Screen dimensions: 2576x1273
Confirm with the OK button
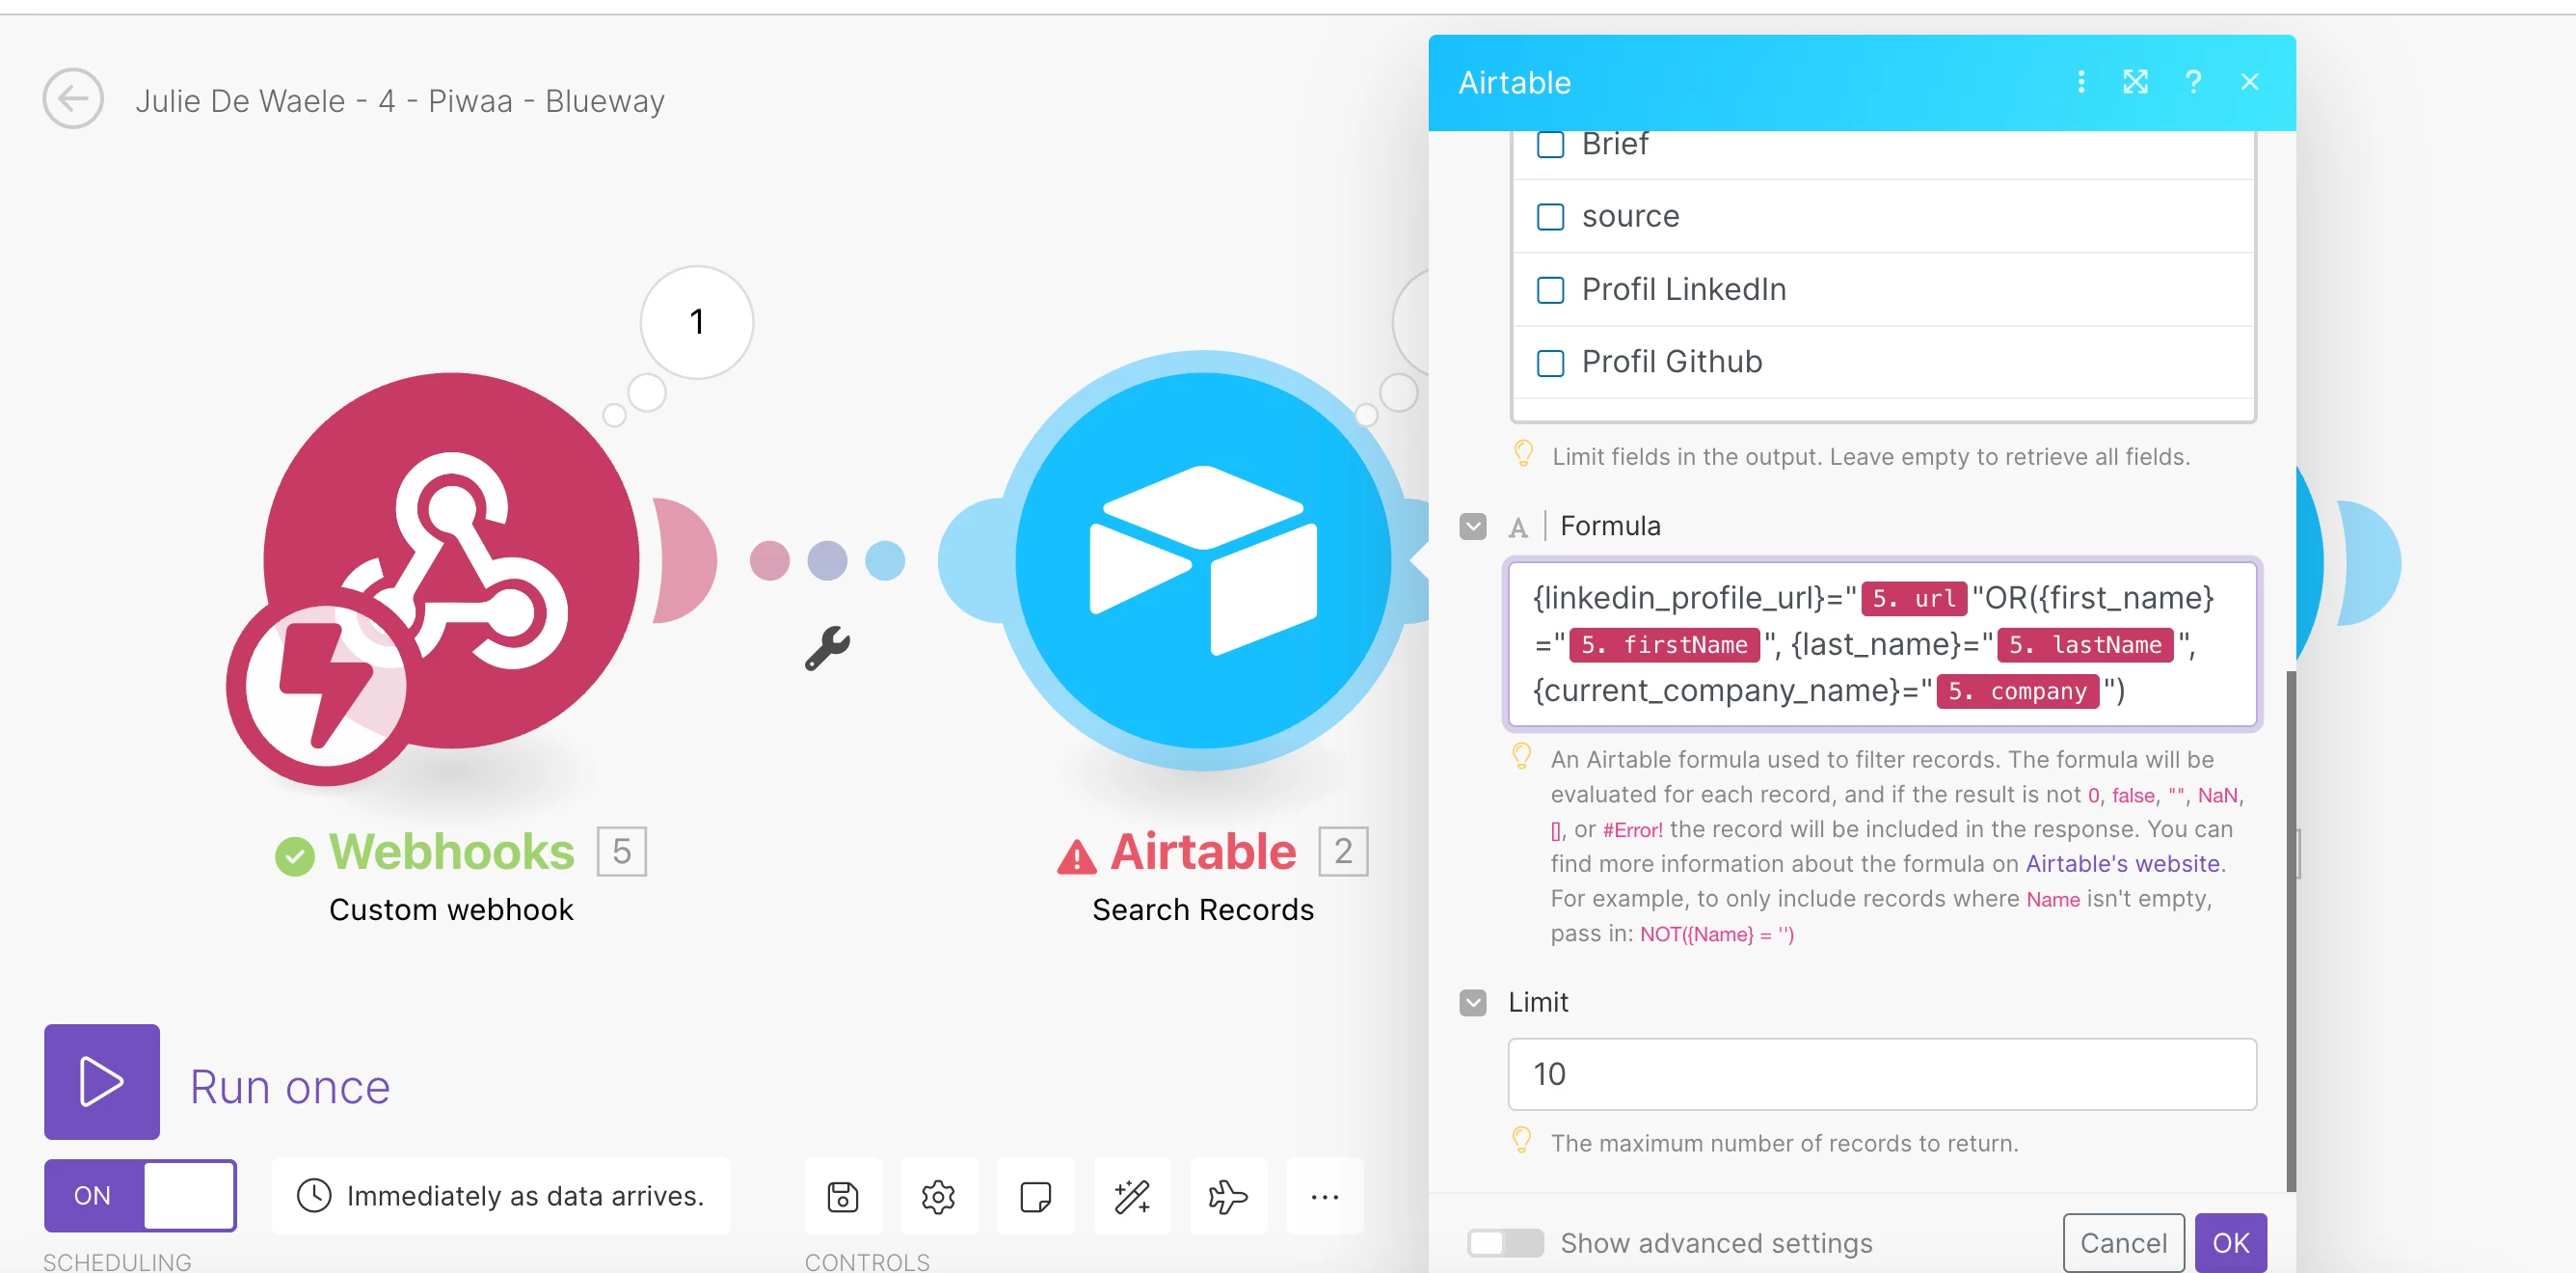click(x=2230, y=1243)
